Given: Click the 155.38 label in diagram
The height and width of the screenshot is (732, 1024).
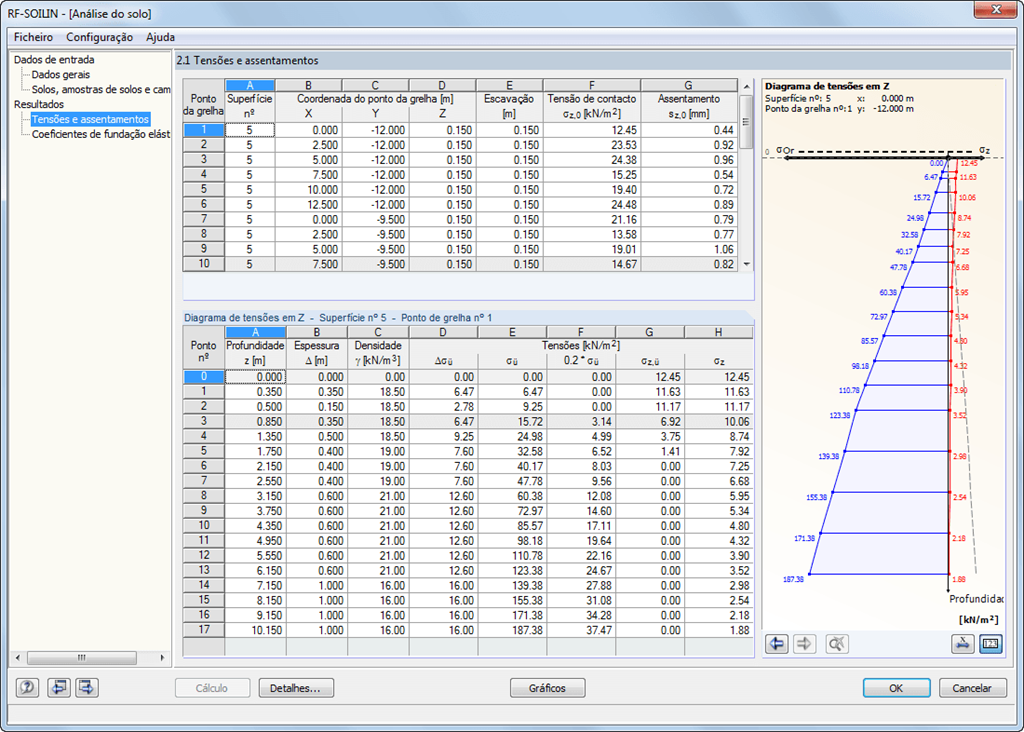Looking at the screenshot, I should (x=816, y=498).
